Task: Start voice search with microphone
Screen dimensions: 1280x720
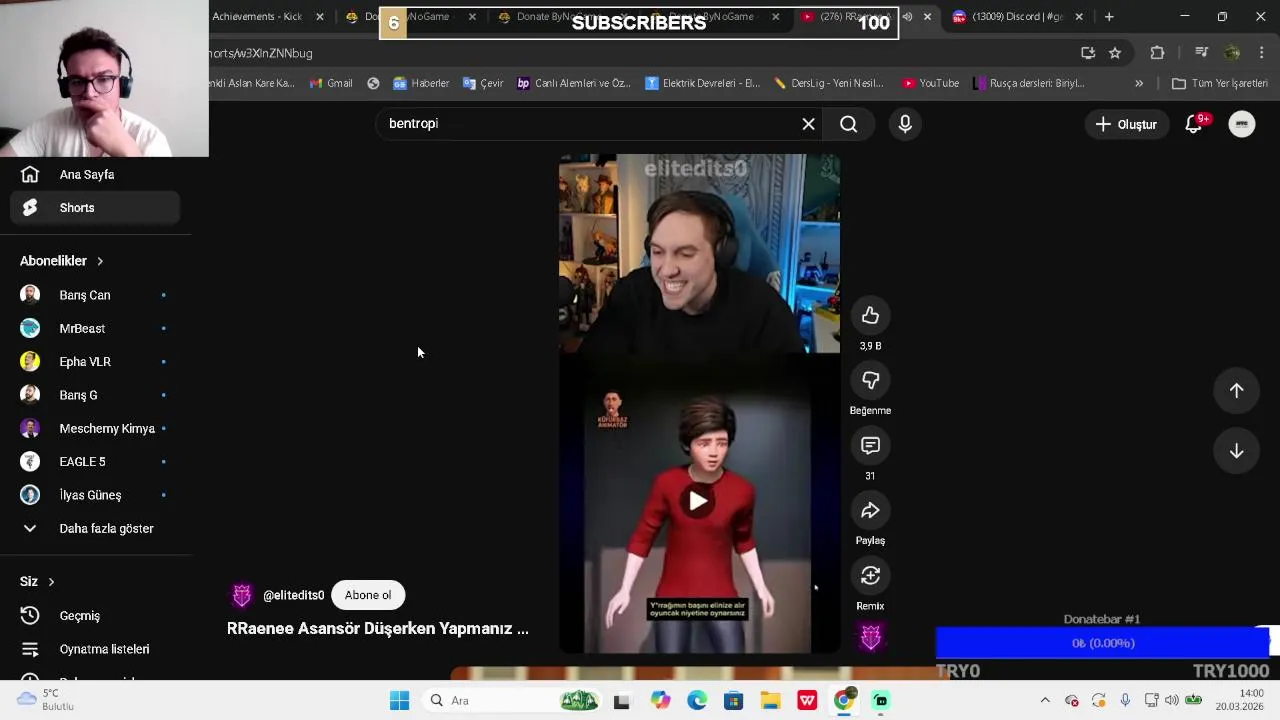Action: click(x=905, y=124)
